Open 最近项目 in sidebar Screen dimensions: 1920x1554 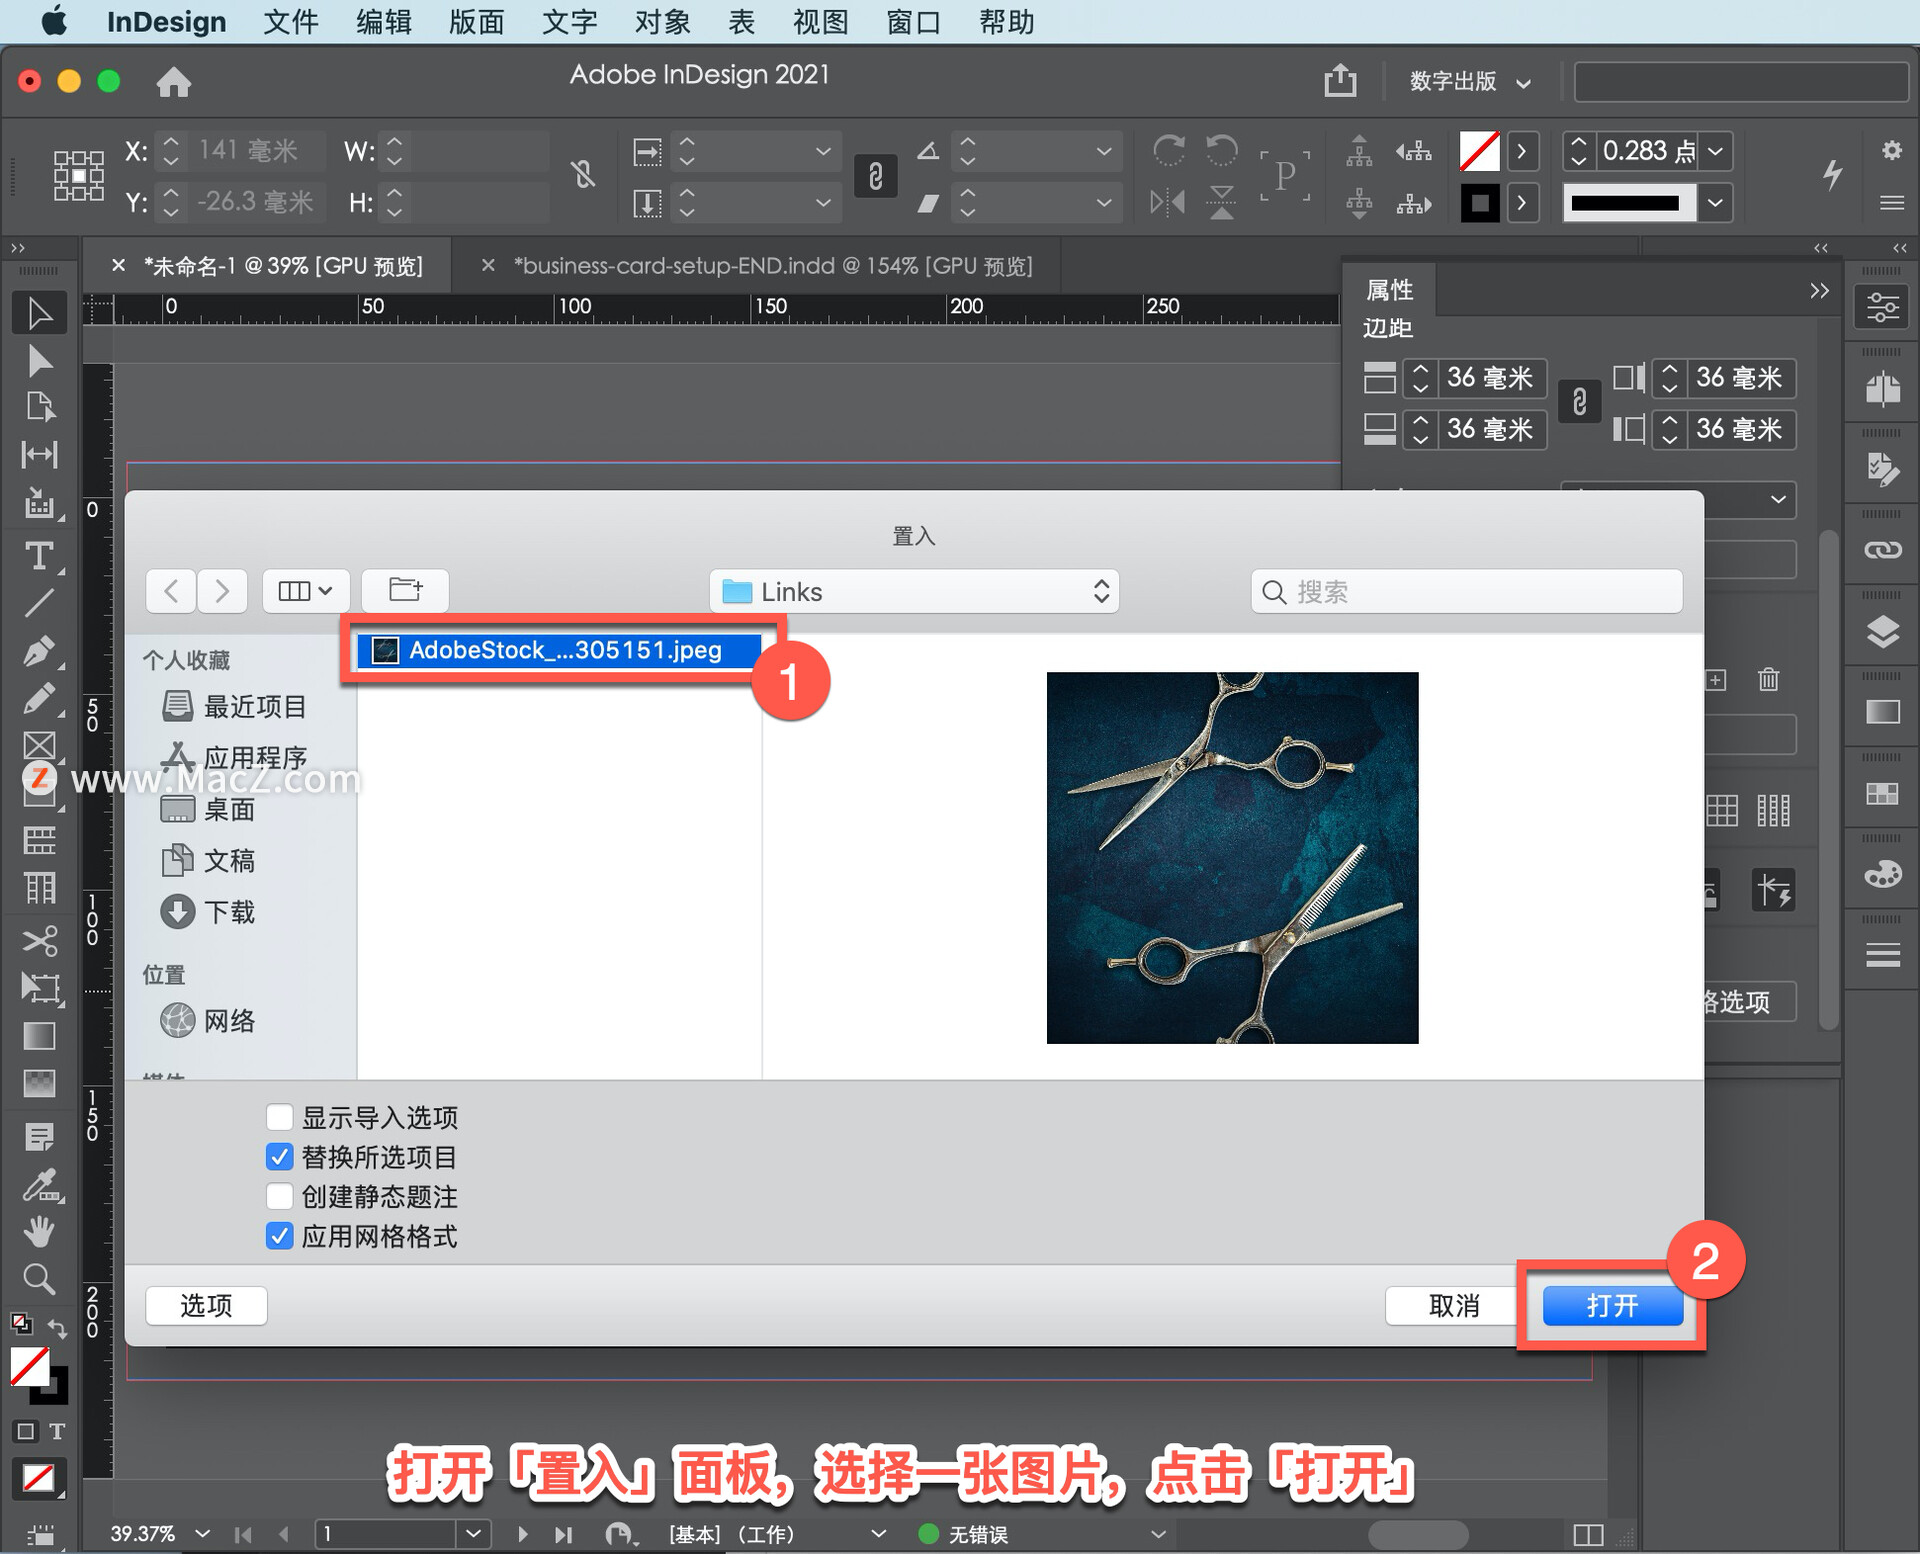(236, 706)
